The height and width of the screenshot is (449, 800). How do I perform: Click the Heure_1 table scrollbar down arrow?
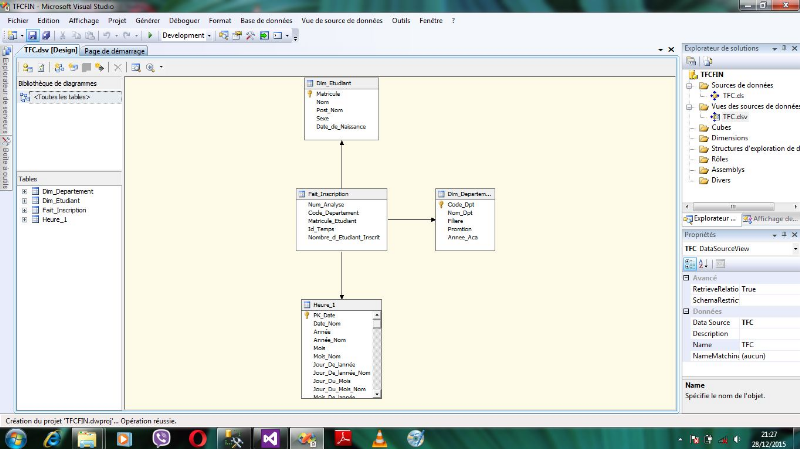[377, 393]
